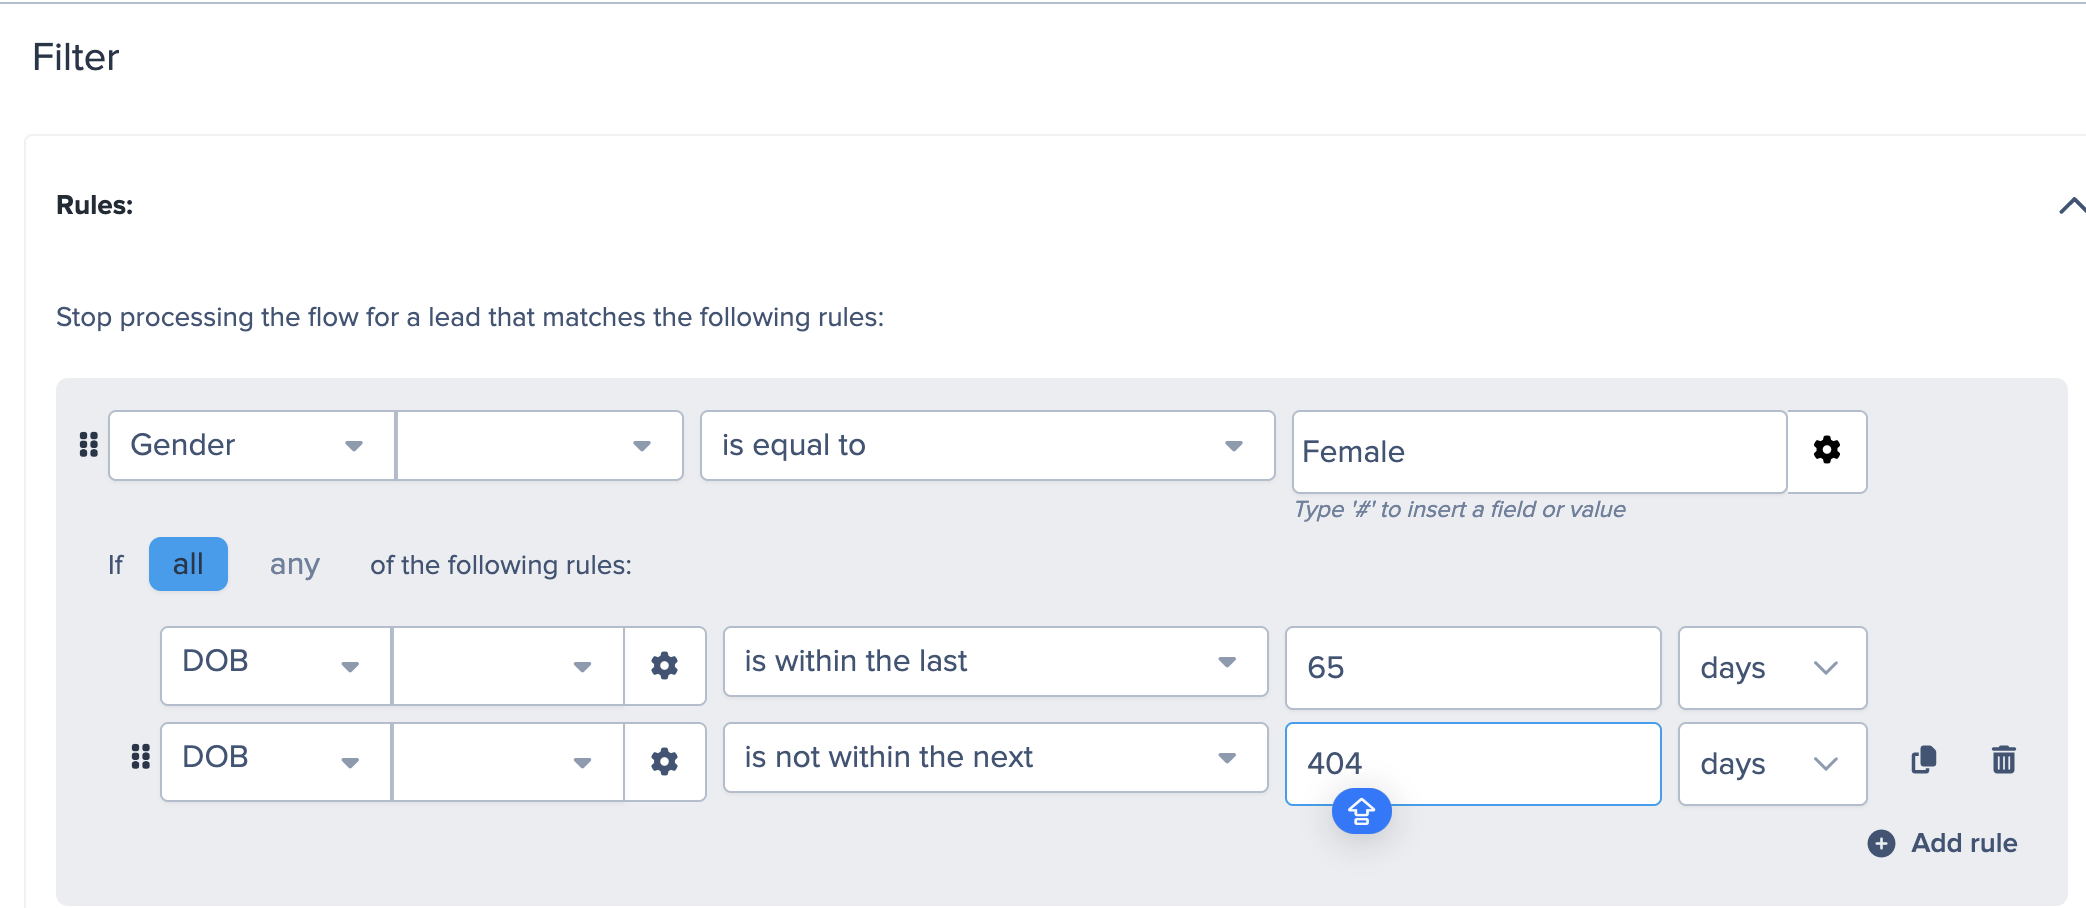Open settings gear for the second DOB rule
The image size is (2086, 908).
(664, 762)
